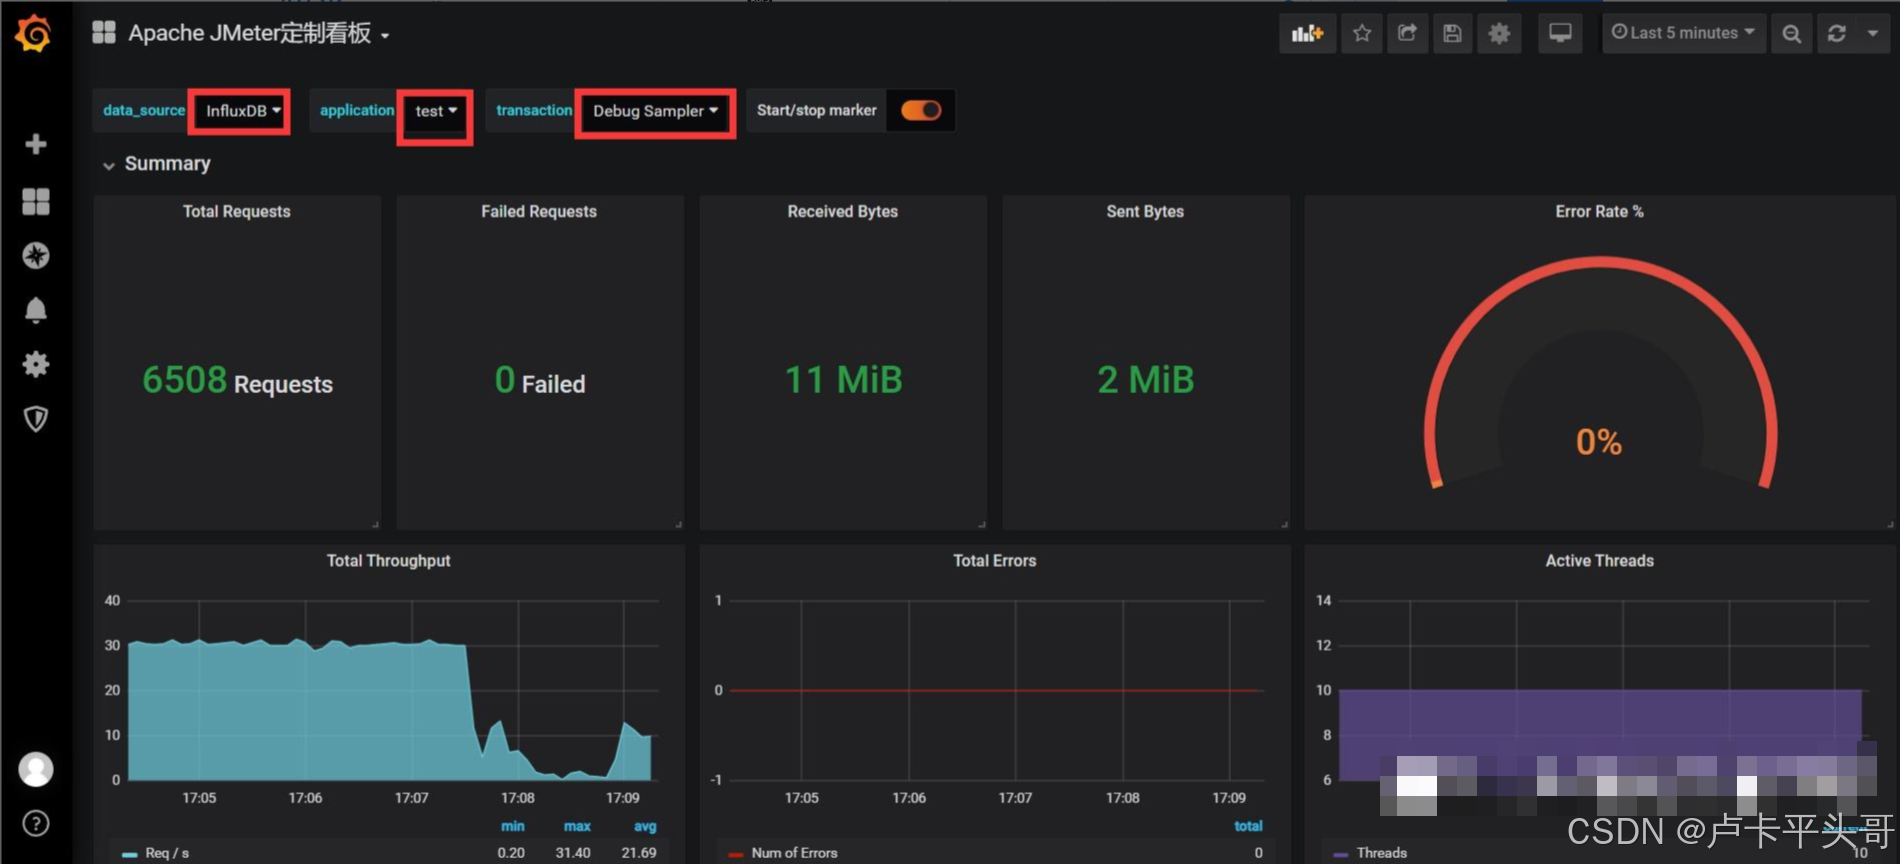This screenshot has height=864, width=1900.
Task: Open the Total Errors panel title menu
Action: click(x=994, y=560)
